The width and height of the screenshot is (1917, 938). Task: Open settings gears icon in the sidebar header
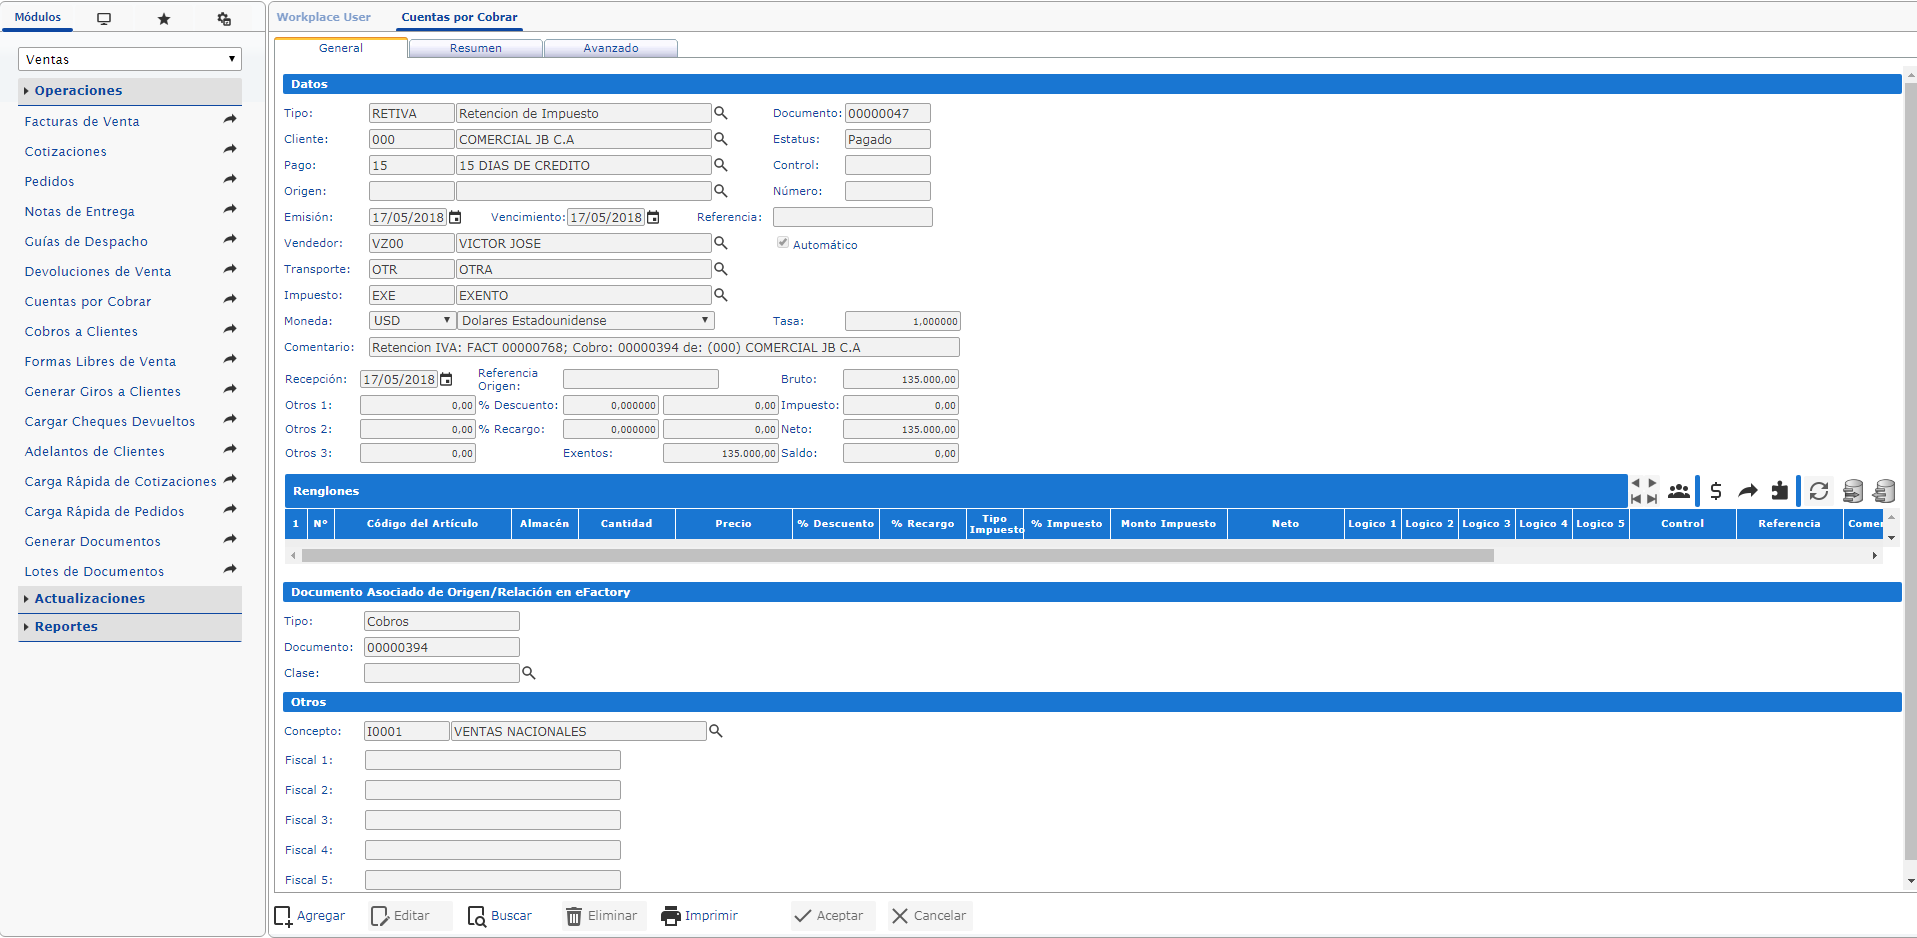tap(224, 18)
